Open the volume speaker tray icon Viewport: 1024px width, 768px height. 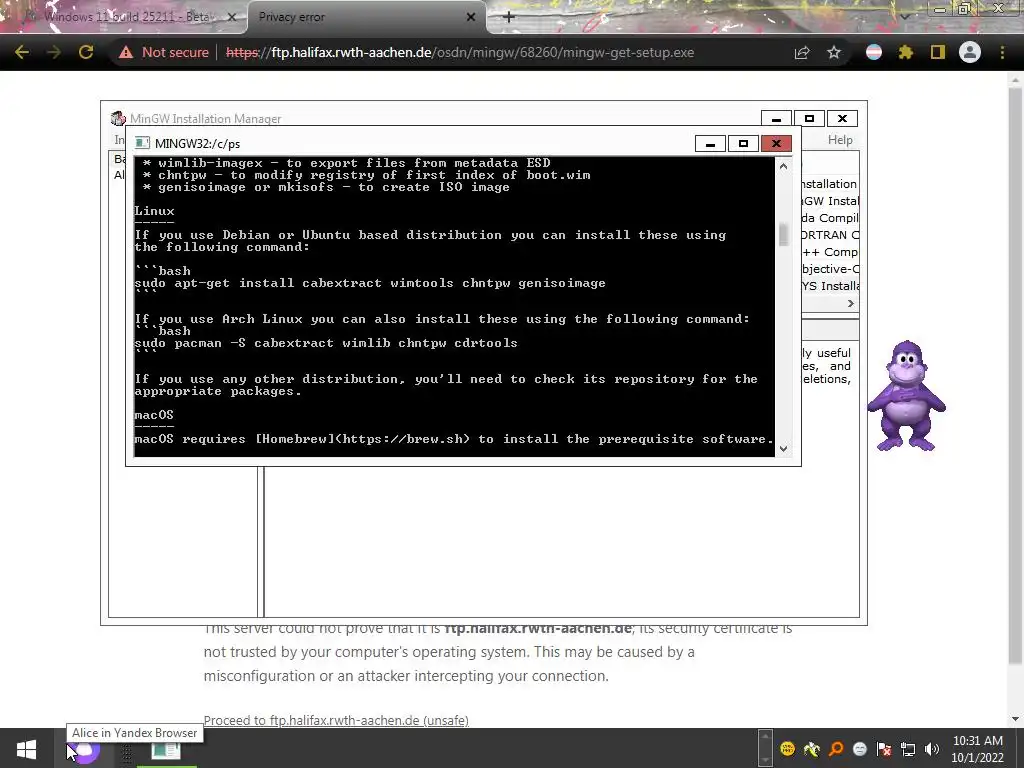click(932, 749)
